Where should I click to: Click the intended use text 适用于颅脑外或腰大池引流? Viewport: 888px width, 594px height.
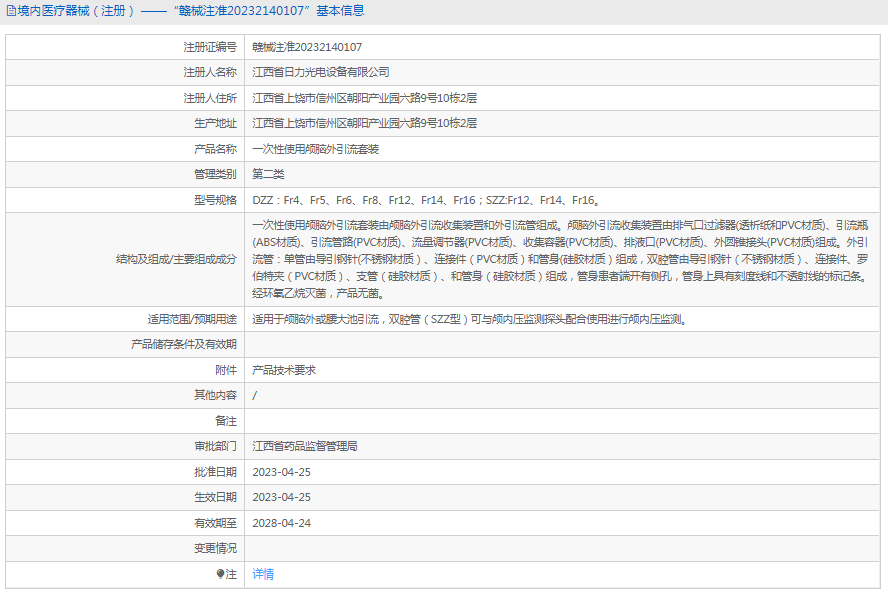pos(469,319)
